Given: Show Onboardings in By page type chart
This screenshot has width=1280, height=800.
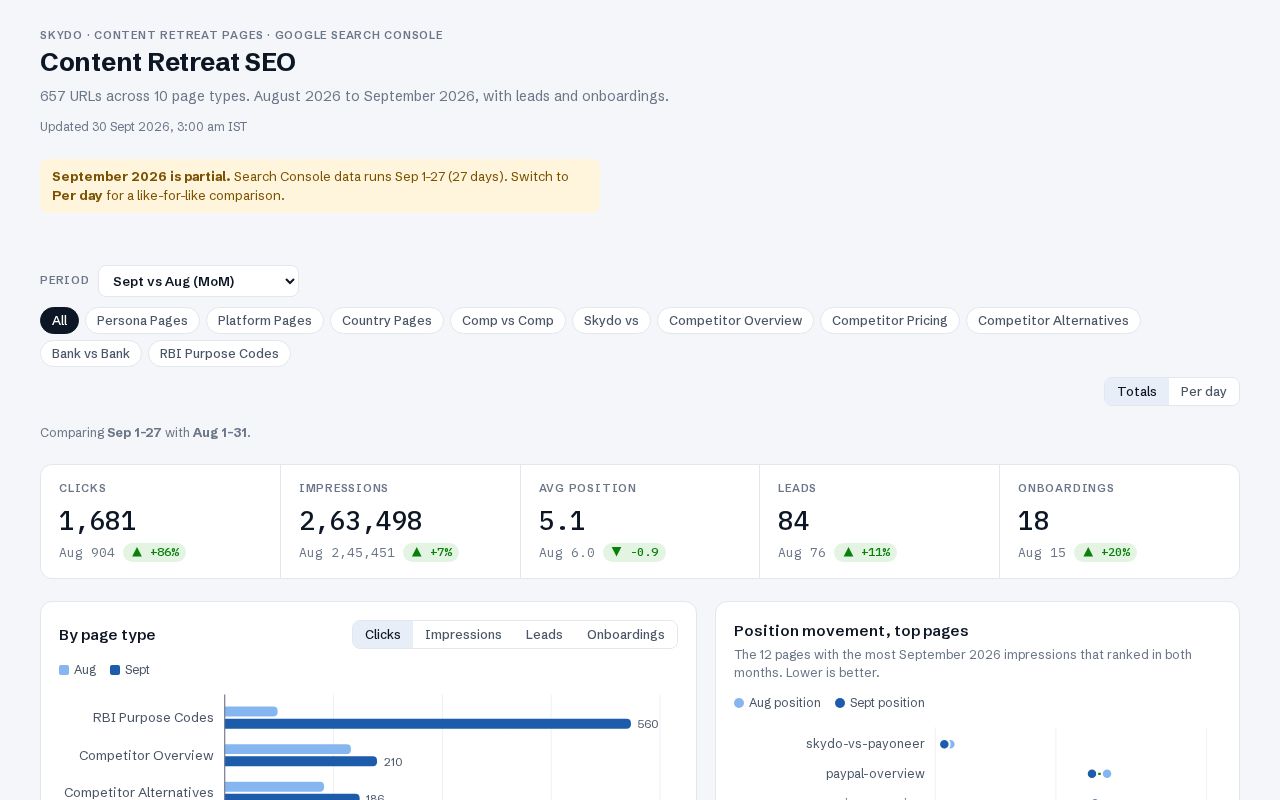Looking at the screenshot, I should 626,634.
